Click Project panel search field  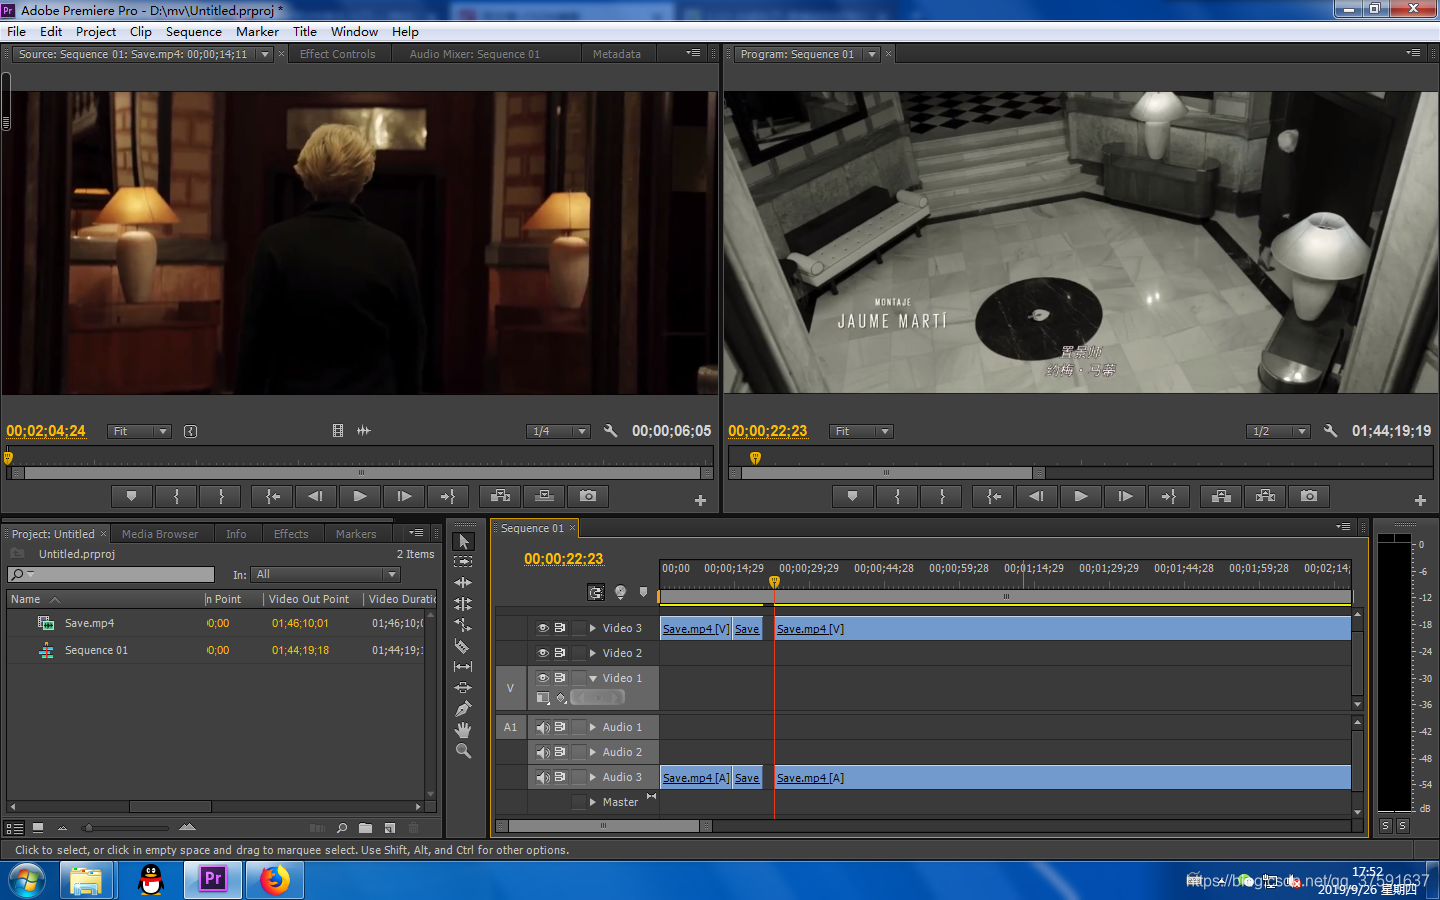click(111, 574)
